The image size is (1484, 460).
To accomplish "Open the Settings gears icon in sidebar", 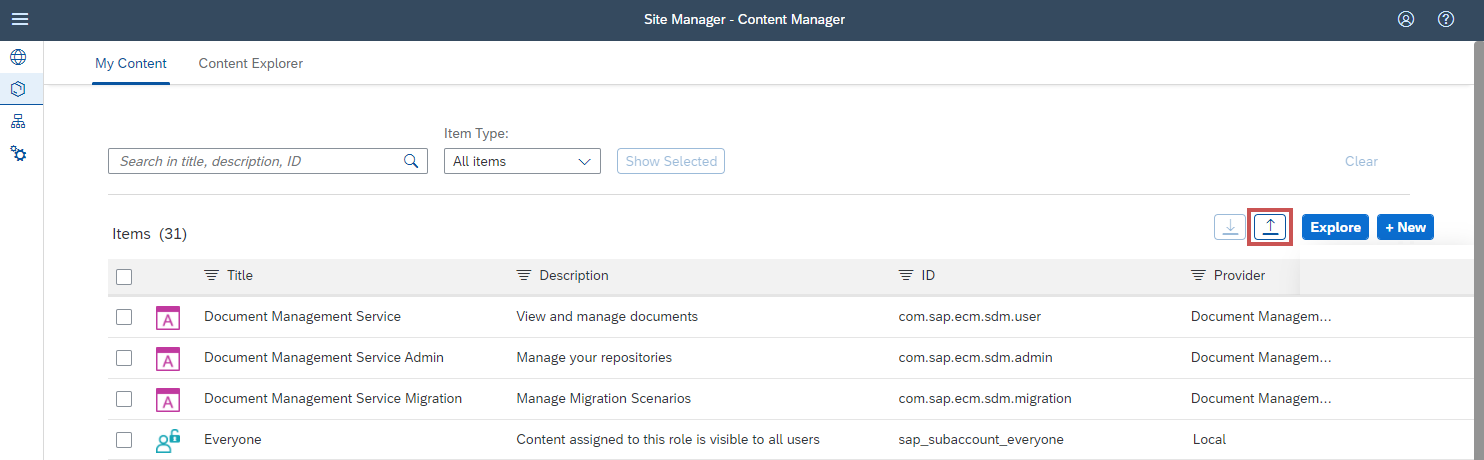I will (x=18, y=154).
